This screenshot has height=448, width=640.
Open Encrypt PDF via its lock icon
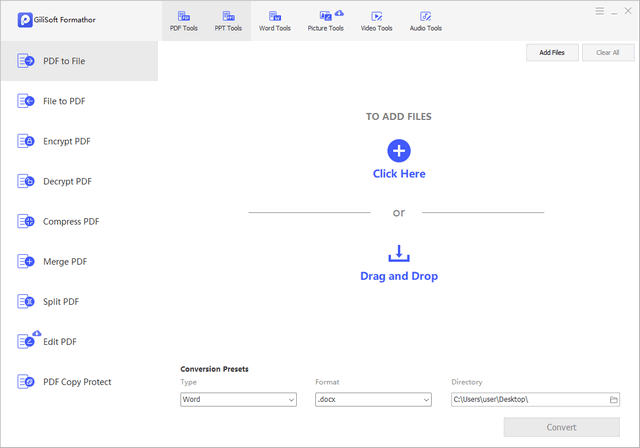coord(26,141)
